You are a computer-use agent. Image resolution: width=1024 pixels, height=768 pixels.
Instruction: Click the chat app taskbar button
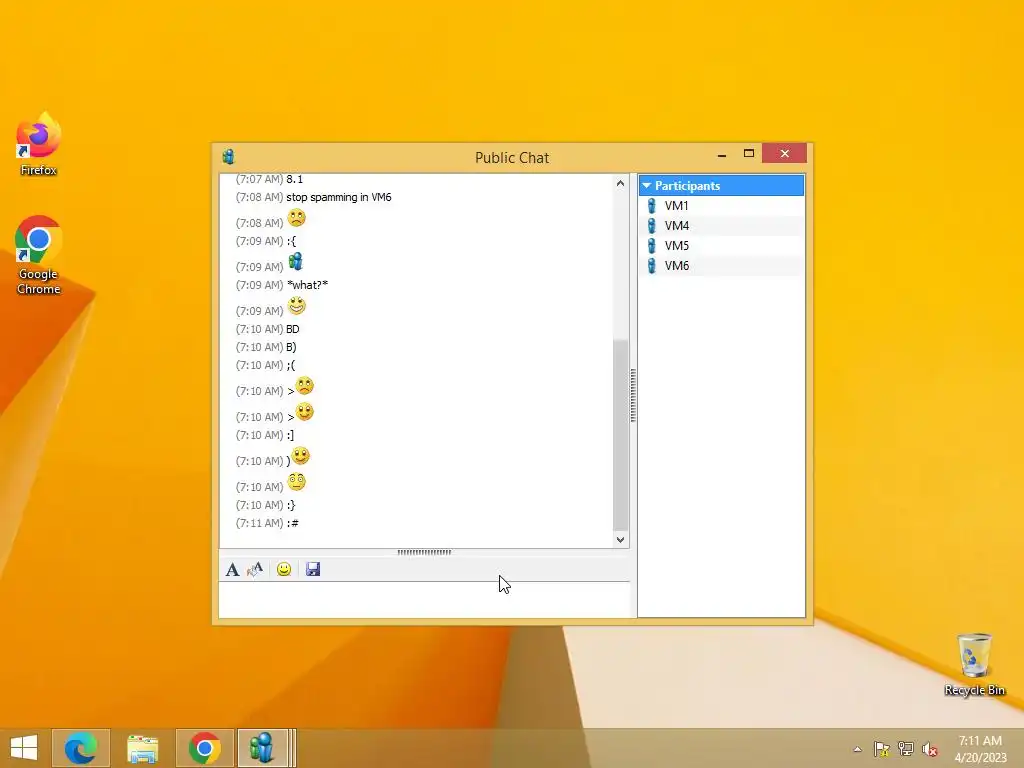[x=264, y=748]
